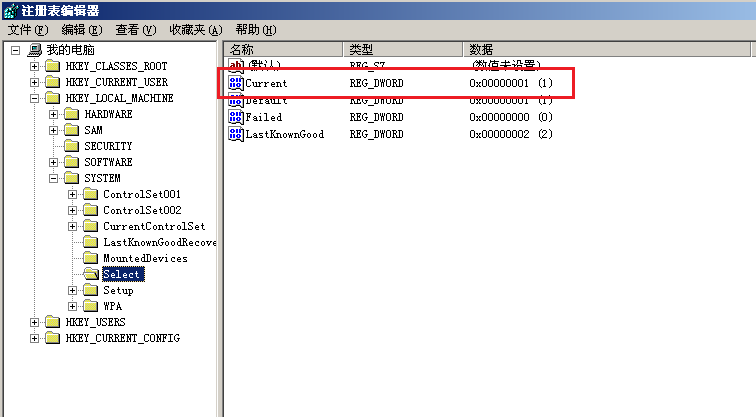Collapse the SYSTEM key
756x417 pixels.
pos(53,178)
